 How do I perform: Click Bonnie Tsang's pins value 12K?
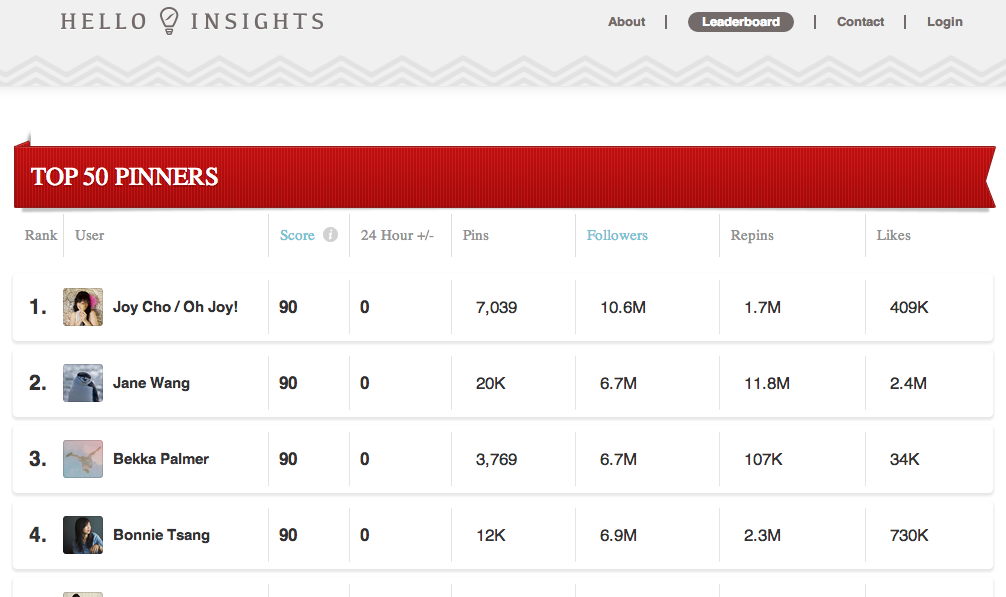click(x=490, y=535)
